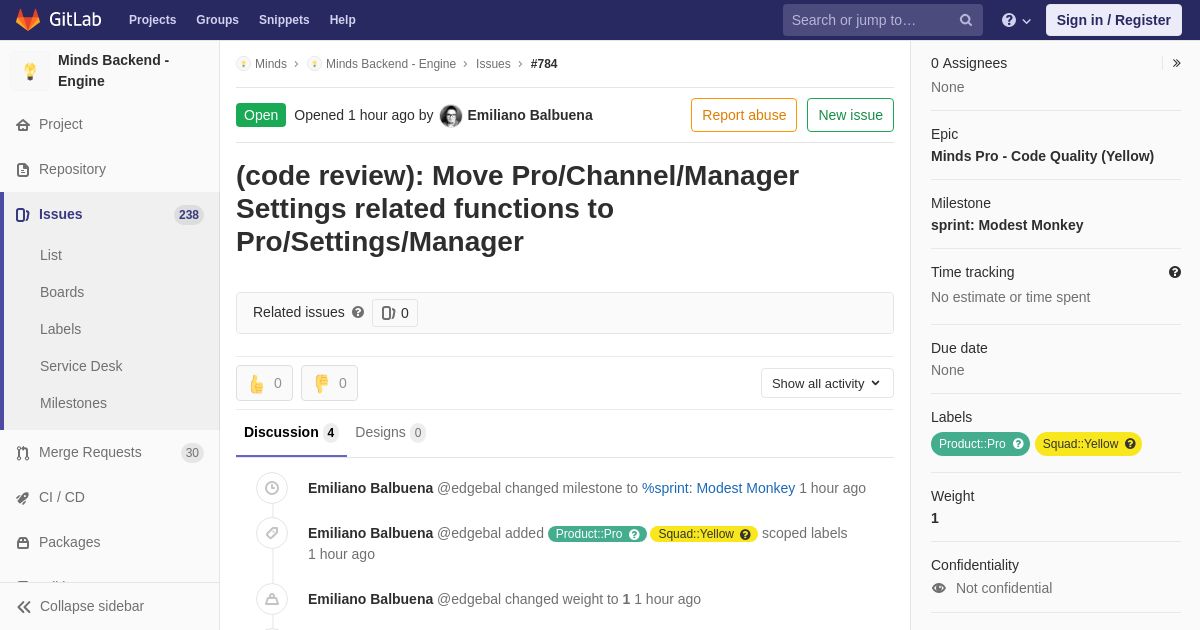Click help icon on activity Squad::Yellow label

tap(745, 534)
